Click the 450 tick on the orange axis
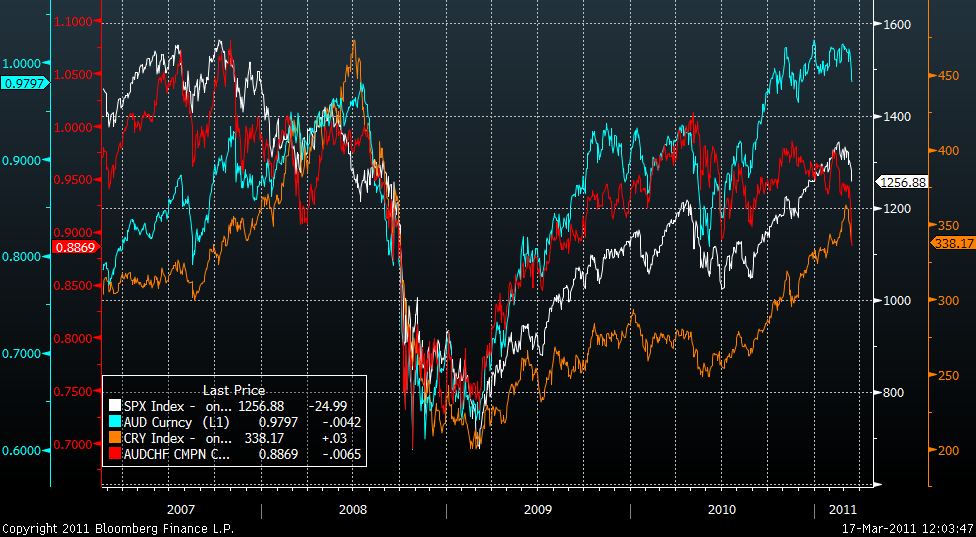The height and width of the screenshot is (537, 976). coord(945,75)
